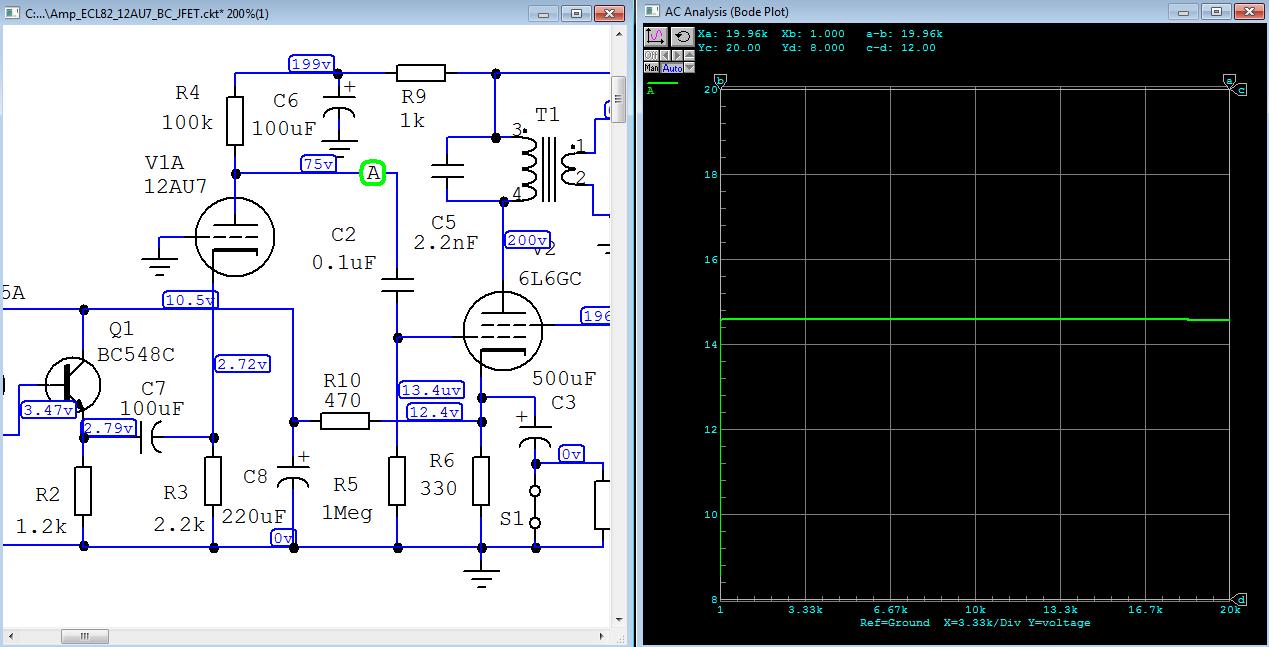Click the AC Analysis window title icon
The height and width of the screenshot is (647, 1269).
[x=652, y=11]
